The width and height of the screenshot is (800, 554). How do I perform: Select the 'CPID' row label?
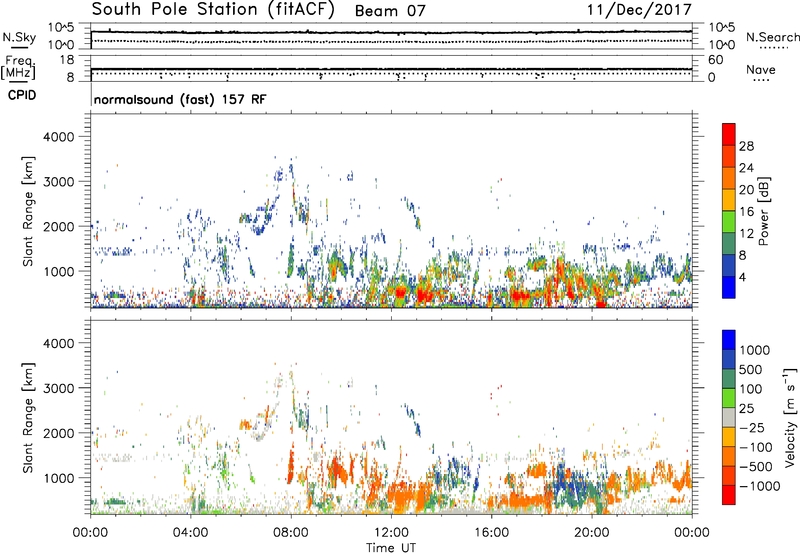click(x=22, y=95)
